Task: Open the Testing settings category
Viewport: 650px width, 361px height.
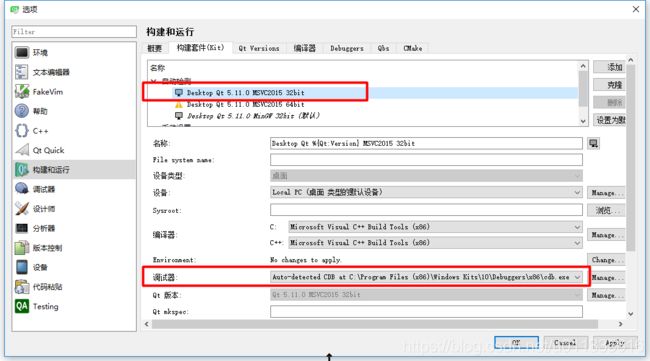Action: (74, 306)
